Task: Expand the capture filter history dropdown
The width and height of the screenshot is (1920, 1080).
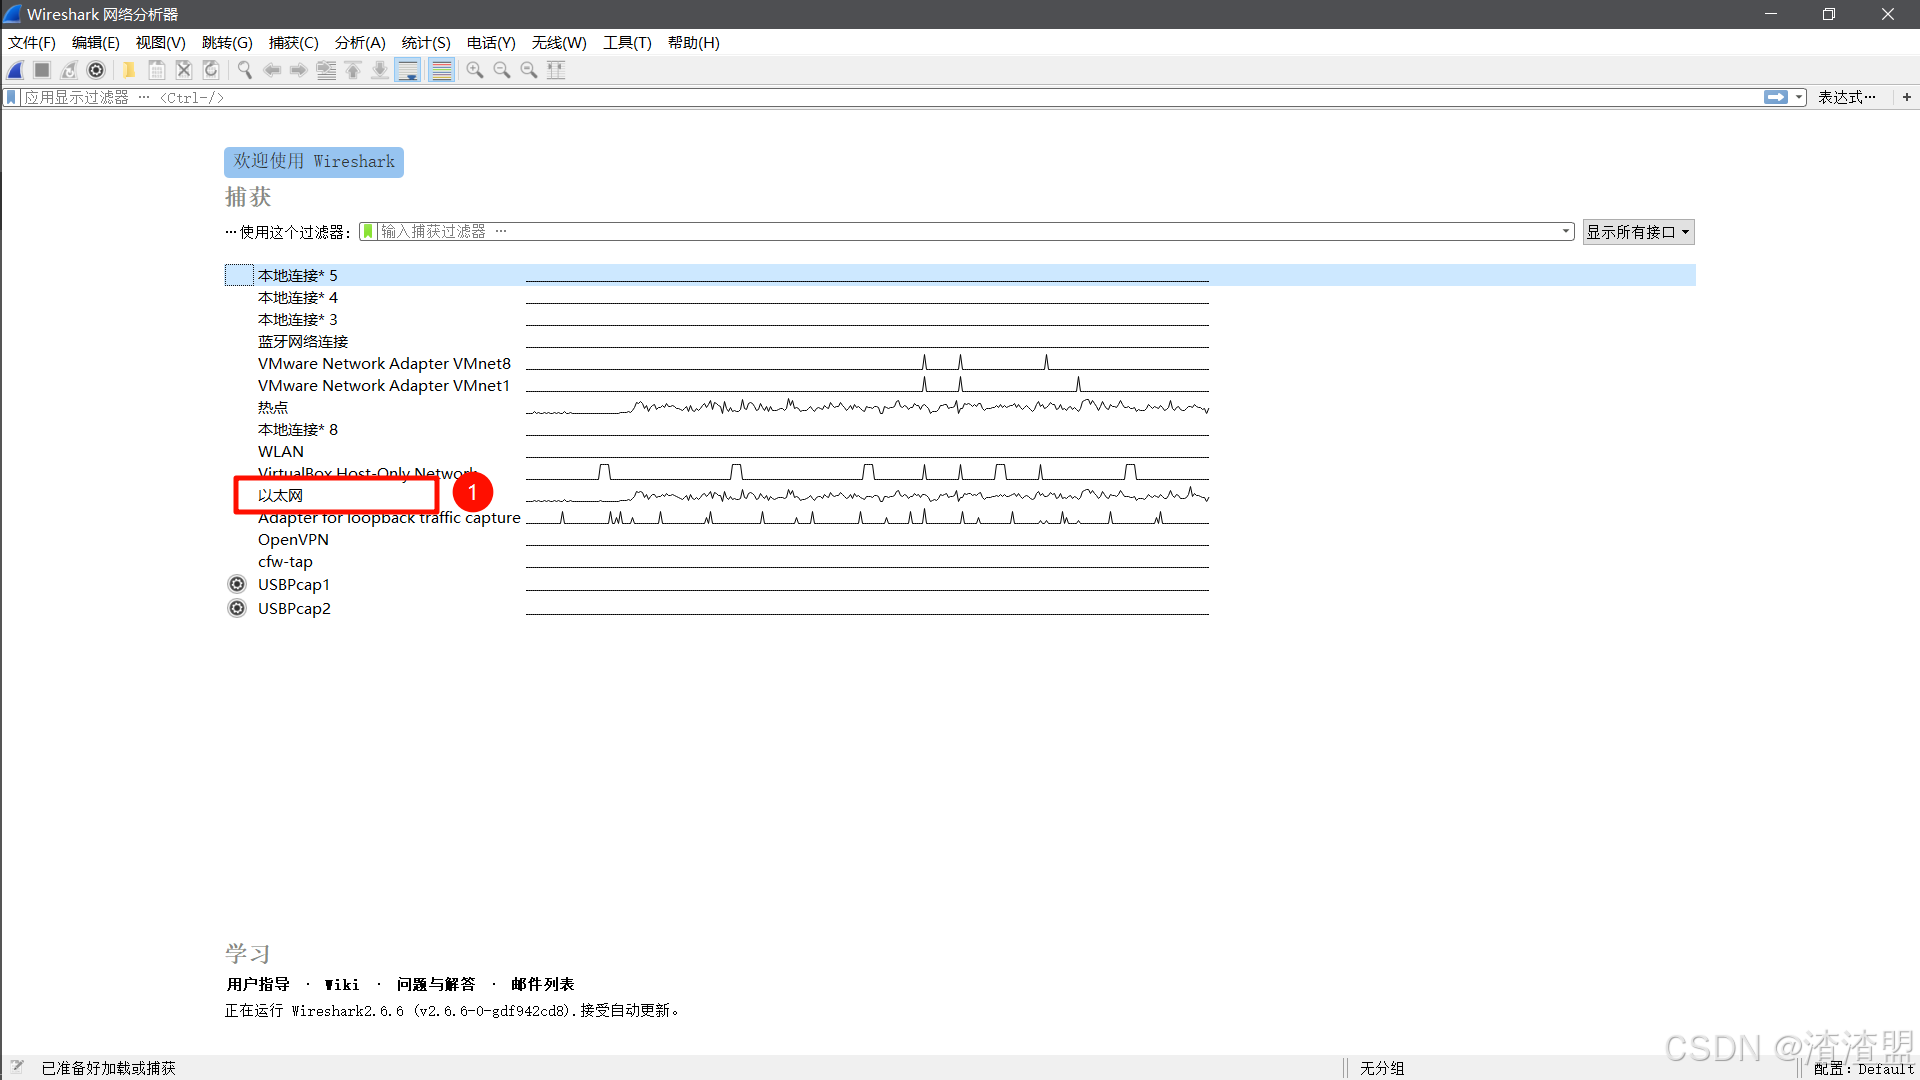Action: (1566, 232)
